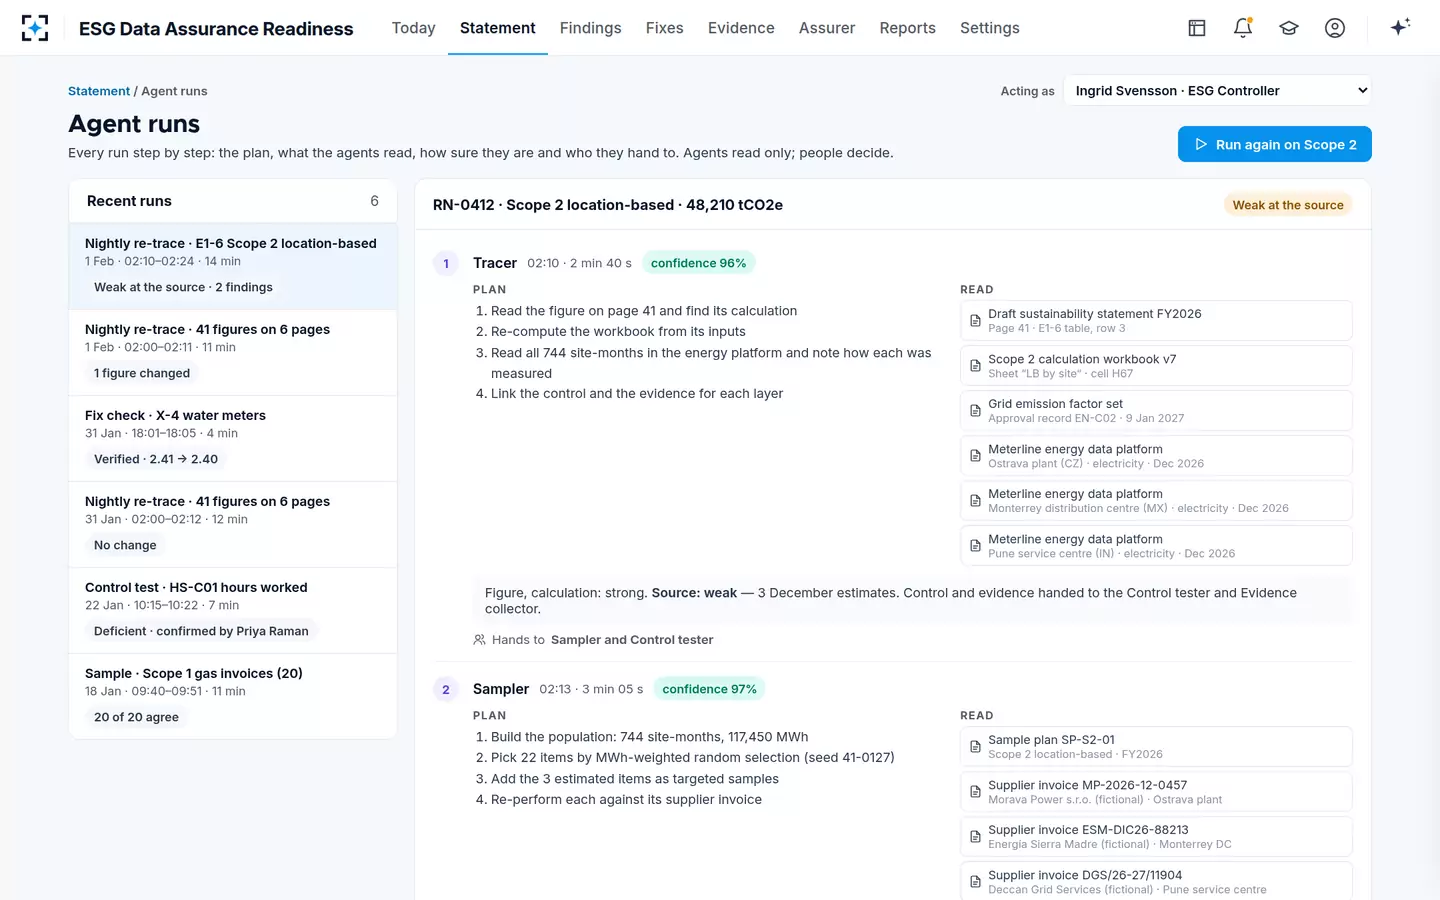Open the Fixes tab
The image size is (1440, 900).
[x=664, y=28]
